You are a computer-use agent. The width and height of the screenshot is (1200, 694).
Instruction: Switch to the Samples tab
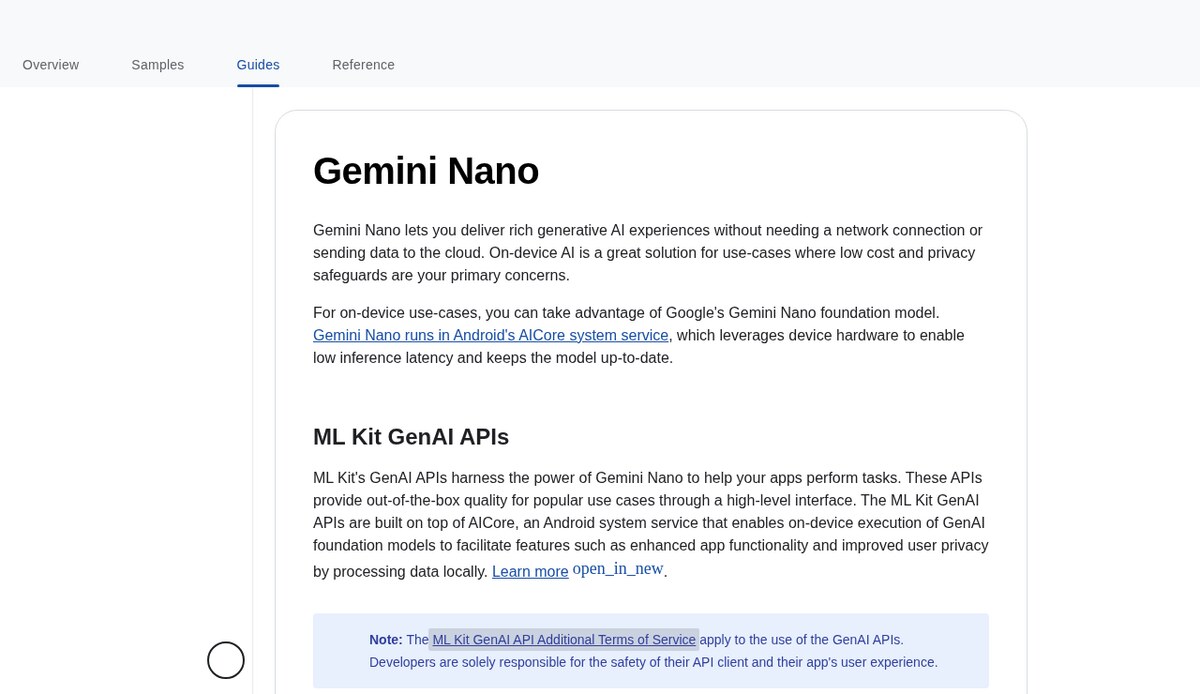[158, 65]
